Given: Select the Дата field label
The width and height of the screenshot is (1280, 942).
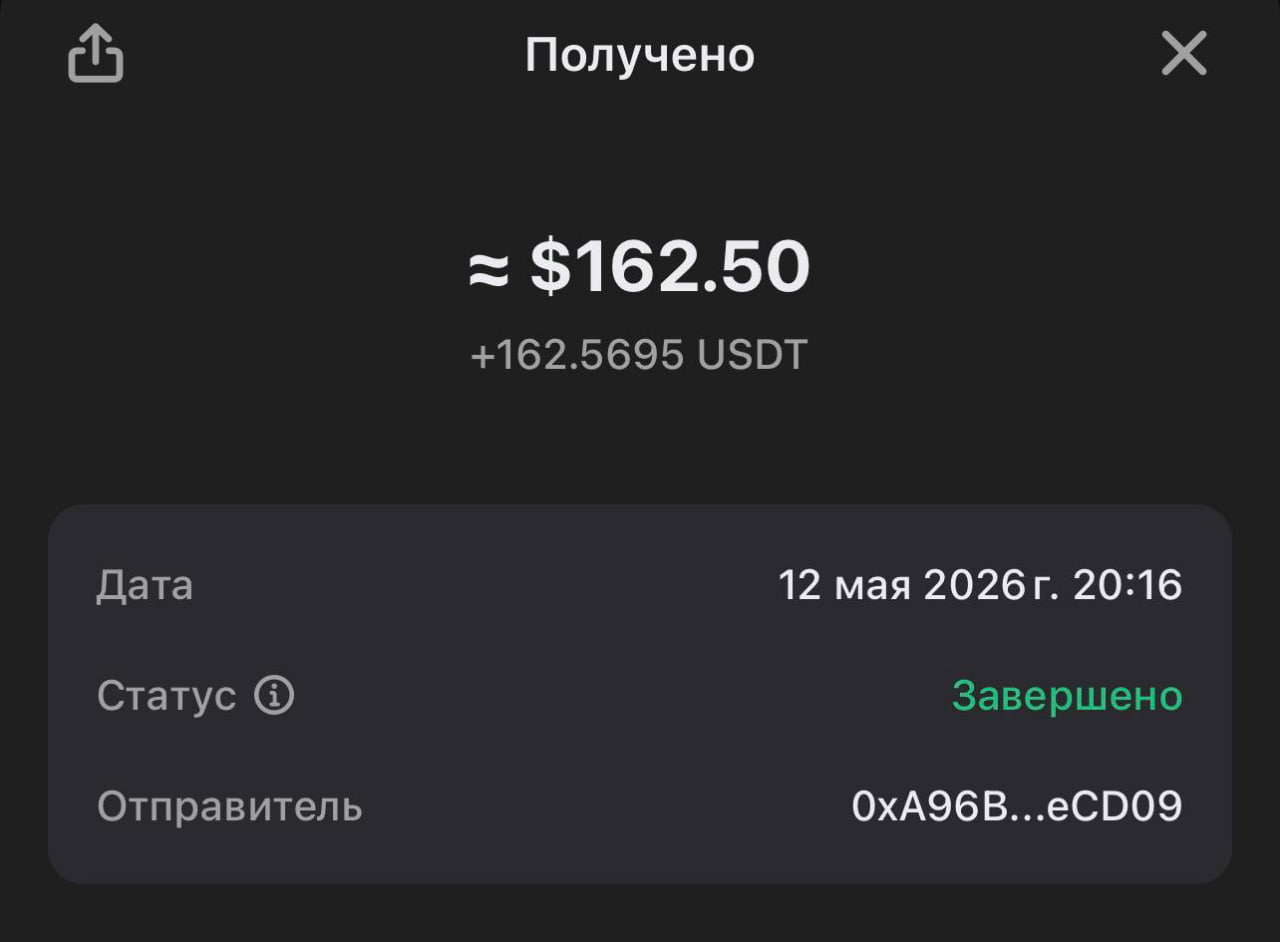Looking at the screenshot, I should tap(145, 586).
